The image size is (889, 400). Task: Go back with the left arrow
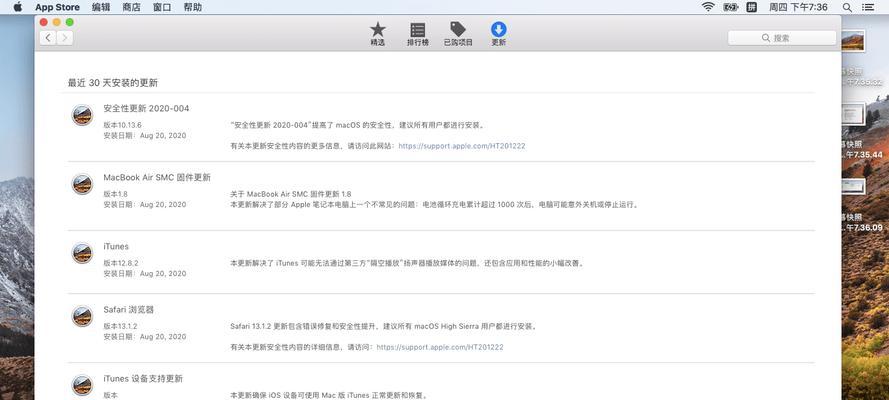[48, 38]
